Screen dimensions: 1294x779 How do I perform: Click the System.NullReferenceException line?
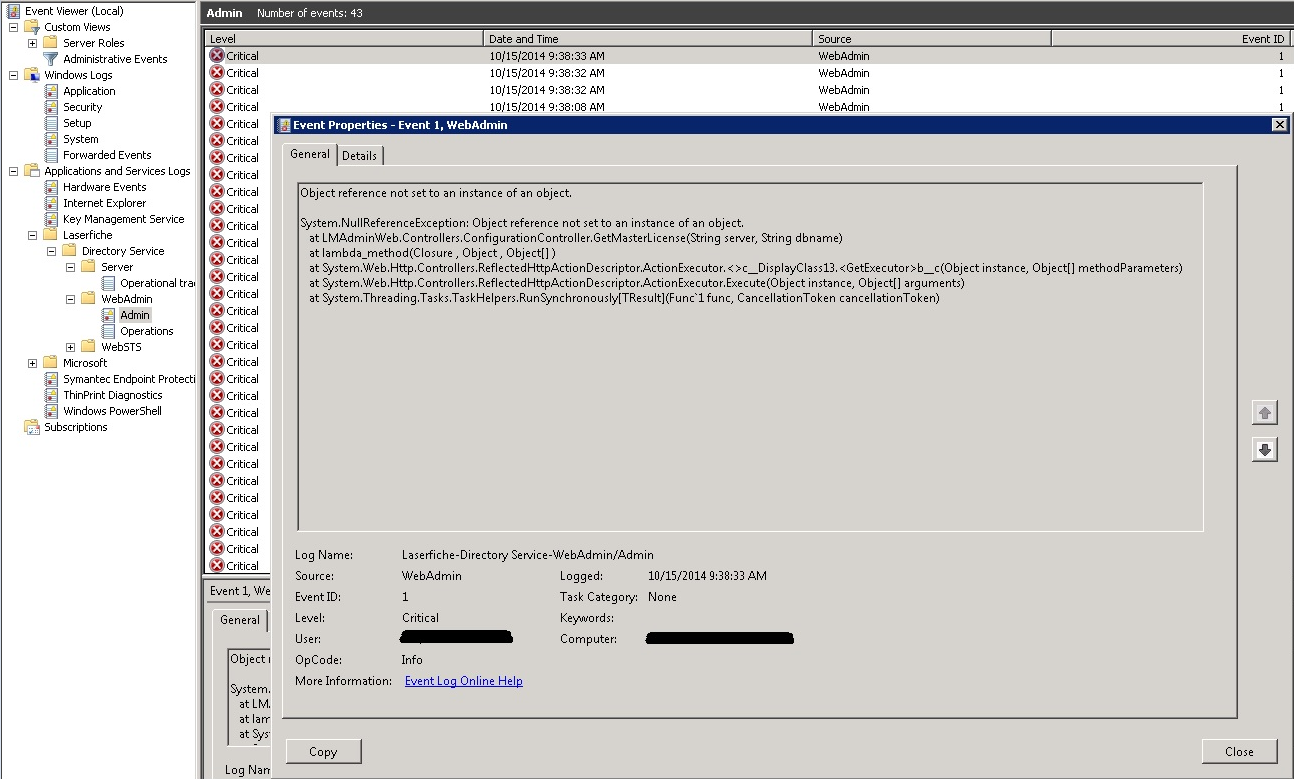coord(522,223)
